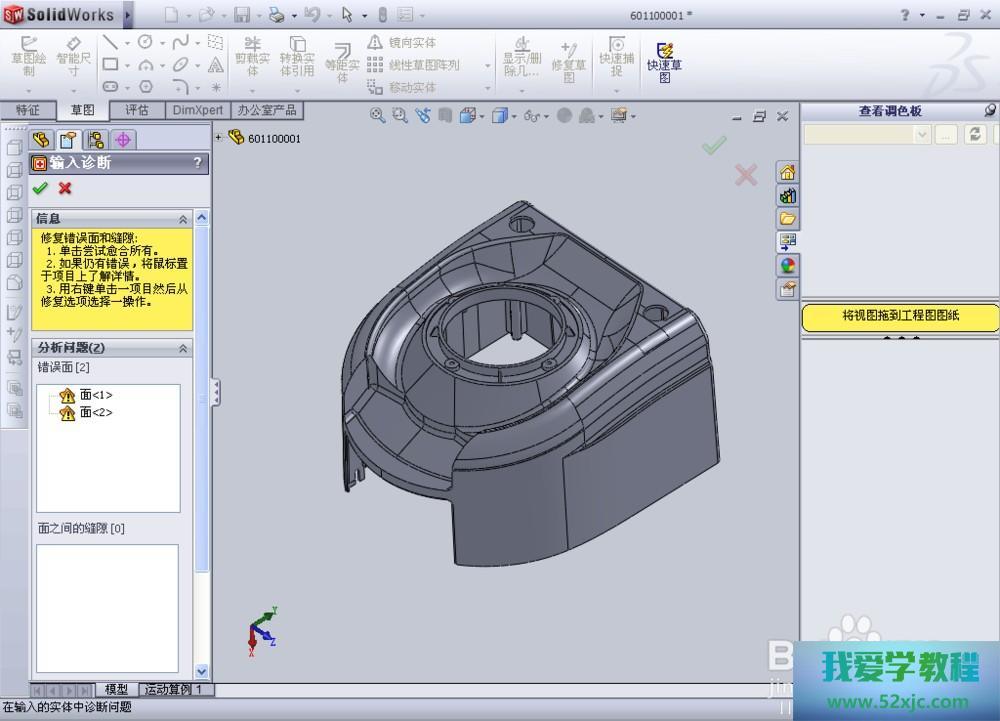Switch to the 评估 ribbon tab
The width and height of the screenshot is (1000, 721).
(x=137, y=110)
